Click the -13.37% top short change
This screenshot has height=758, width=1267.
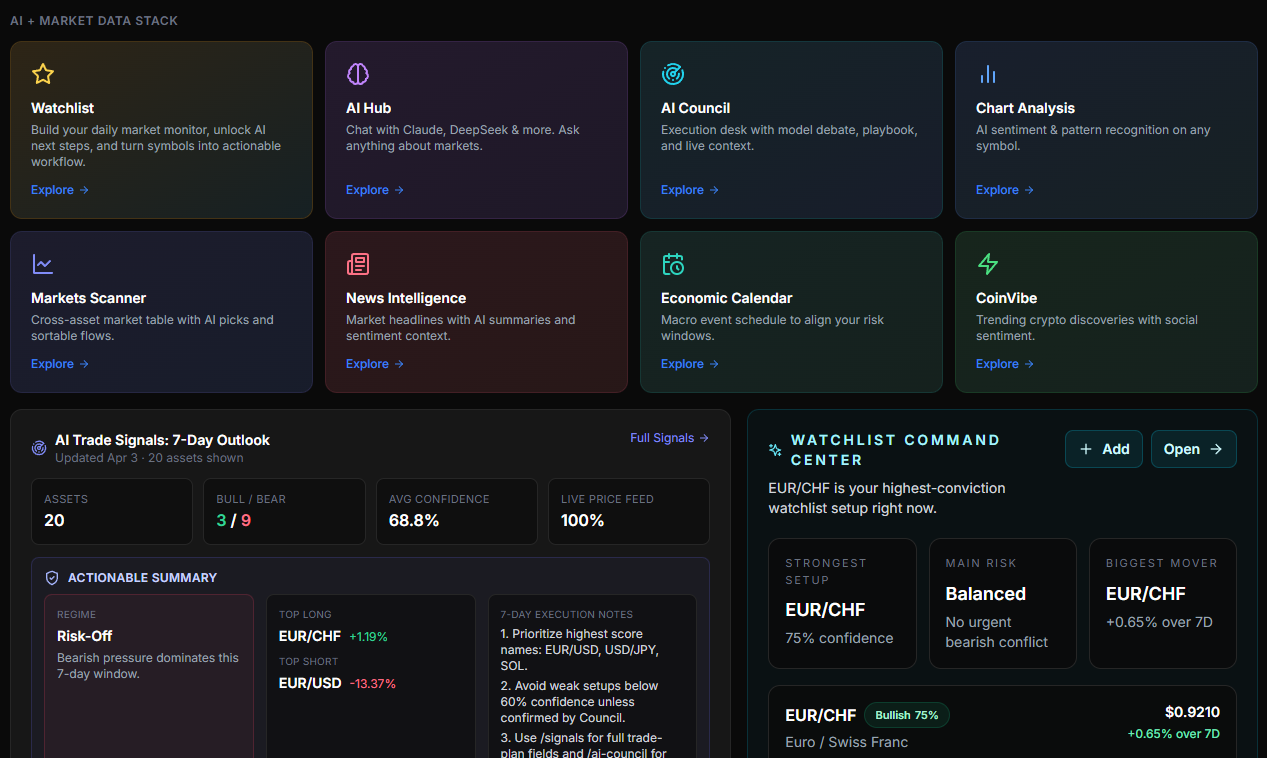pyautogui.click(x=373, y=684)
